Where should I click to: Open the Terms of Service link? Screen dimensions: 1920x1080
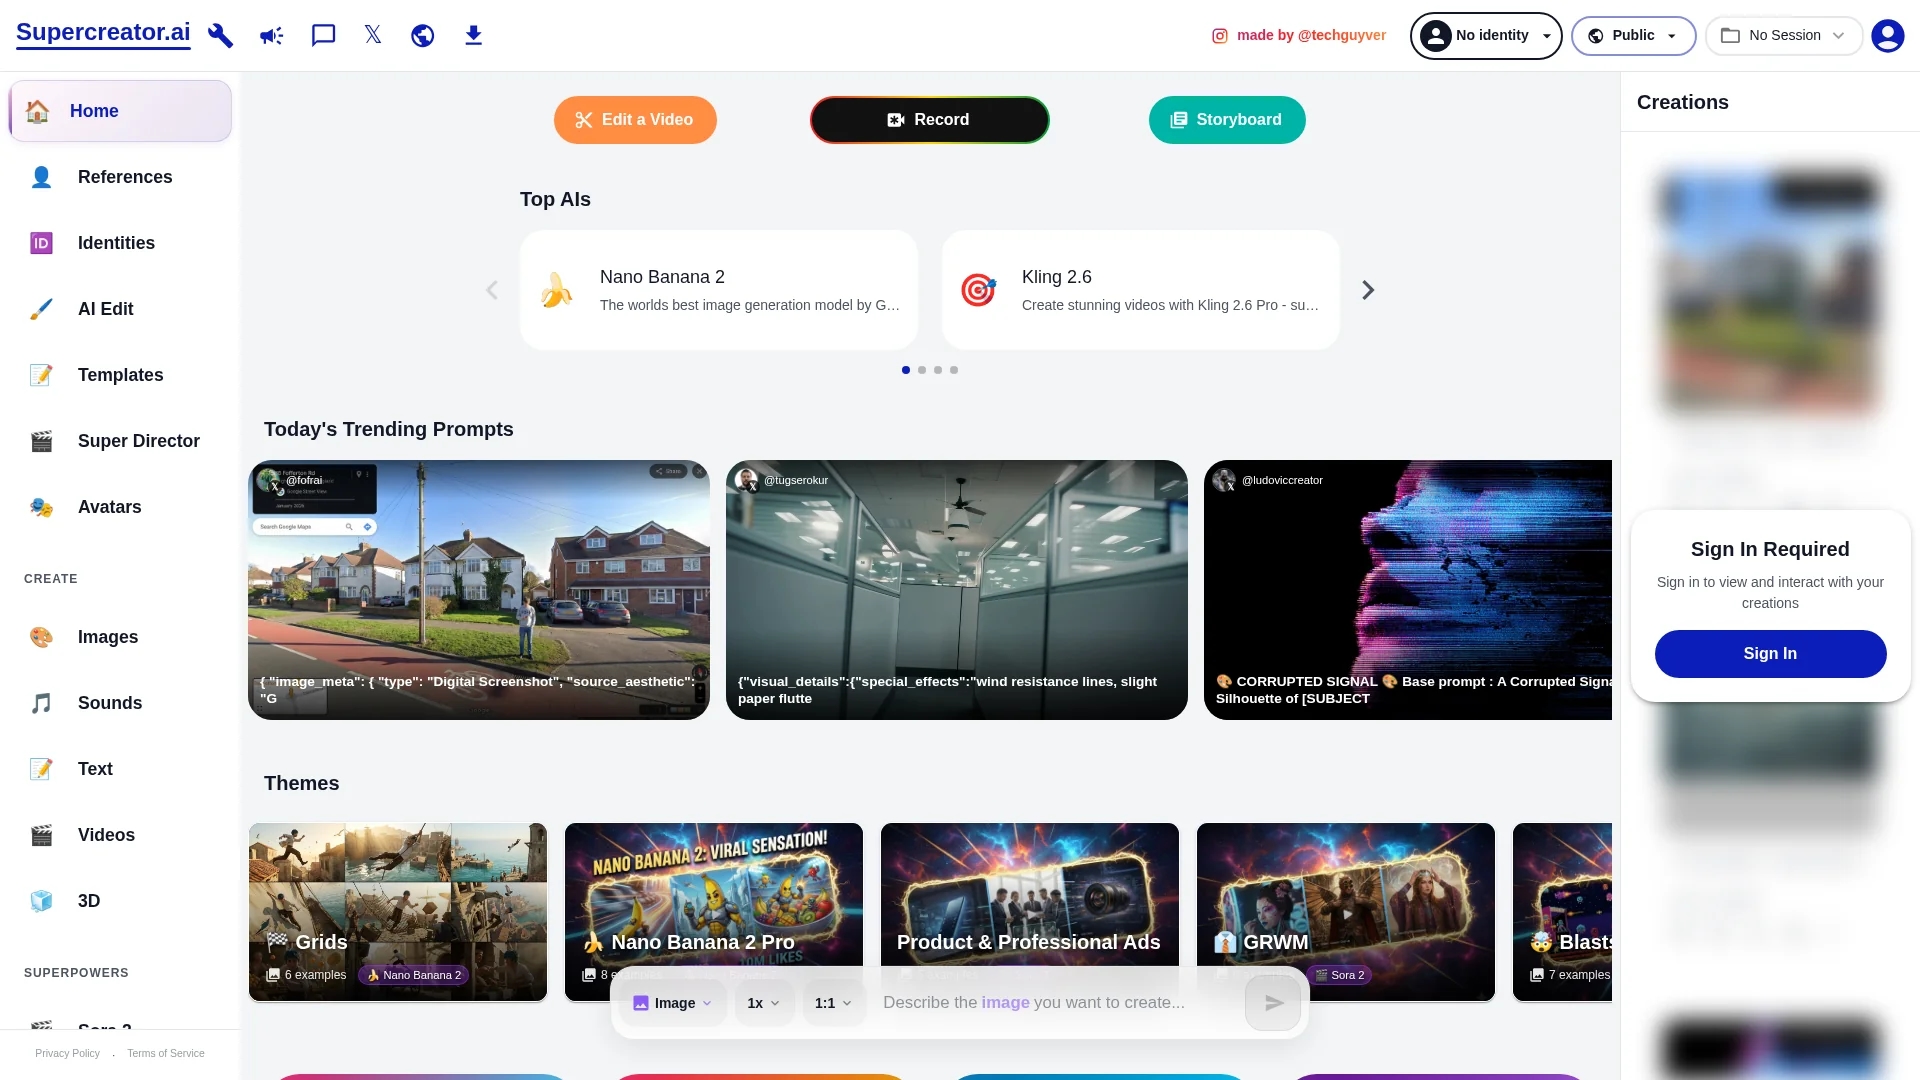[166, 1054]
